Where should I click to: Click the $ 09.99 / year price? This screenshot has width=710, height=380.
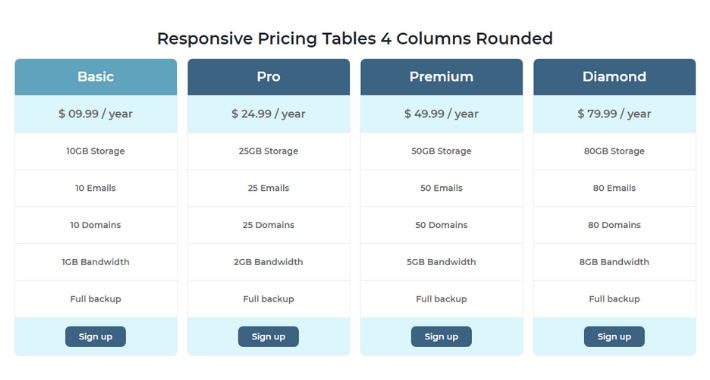click(x=96, y=114)
